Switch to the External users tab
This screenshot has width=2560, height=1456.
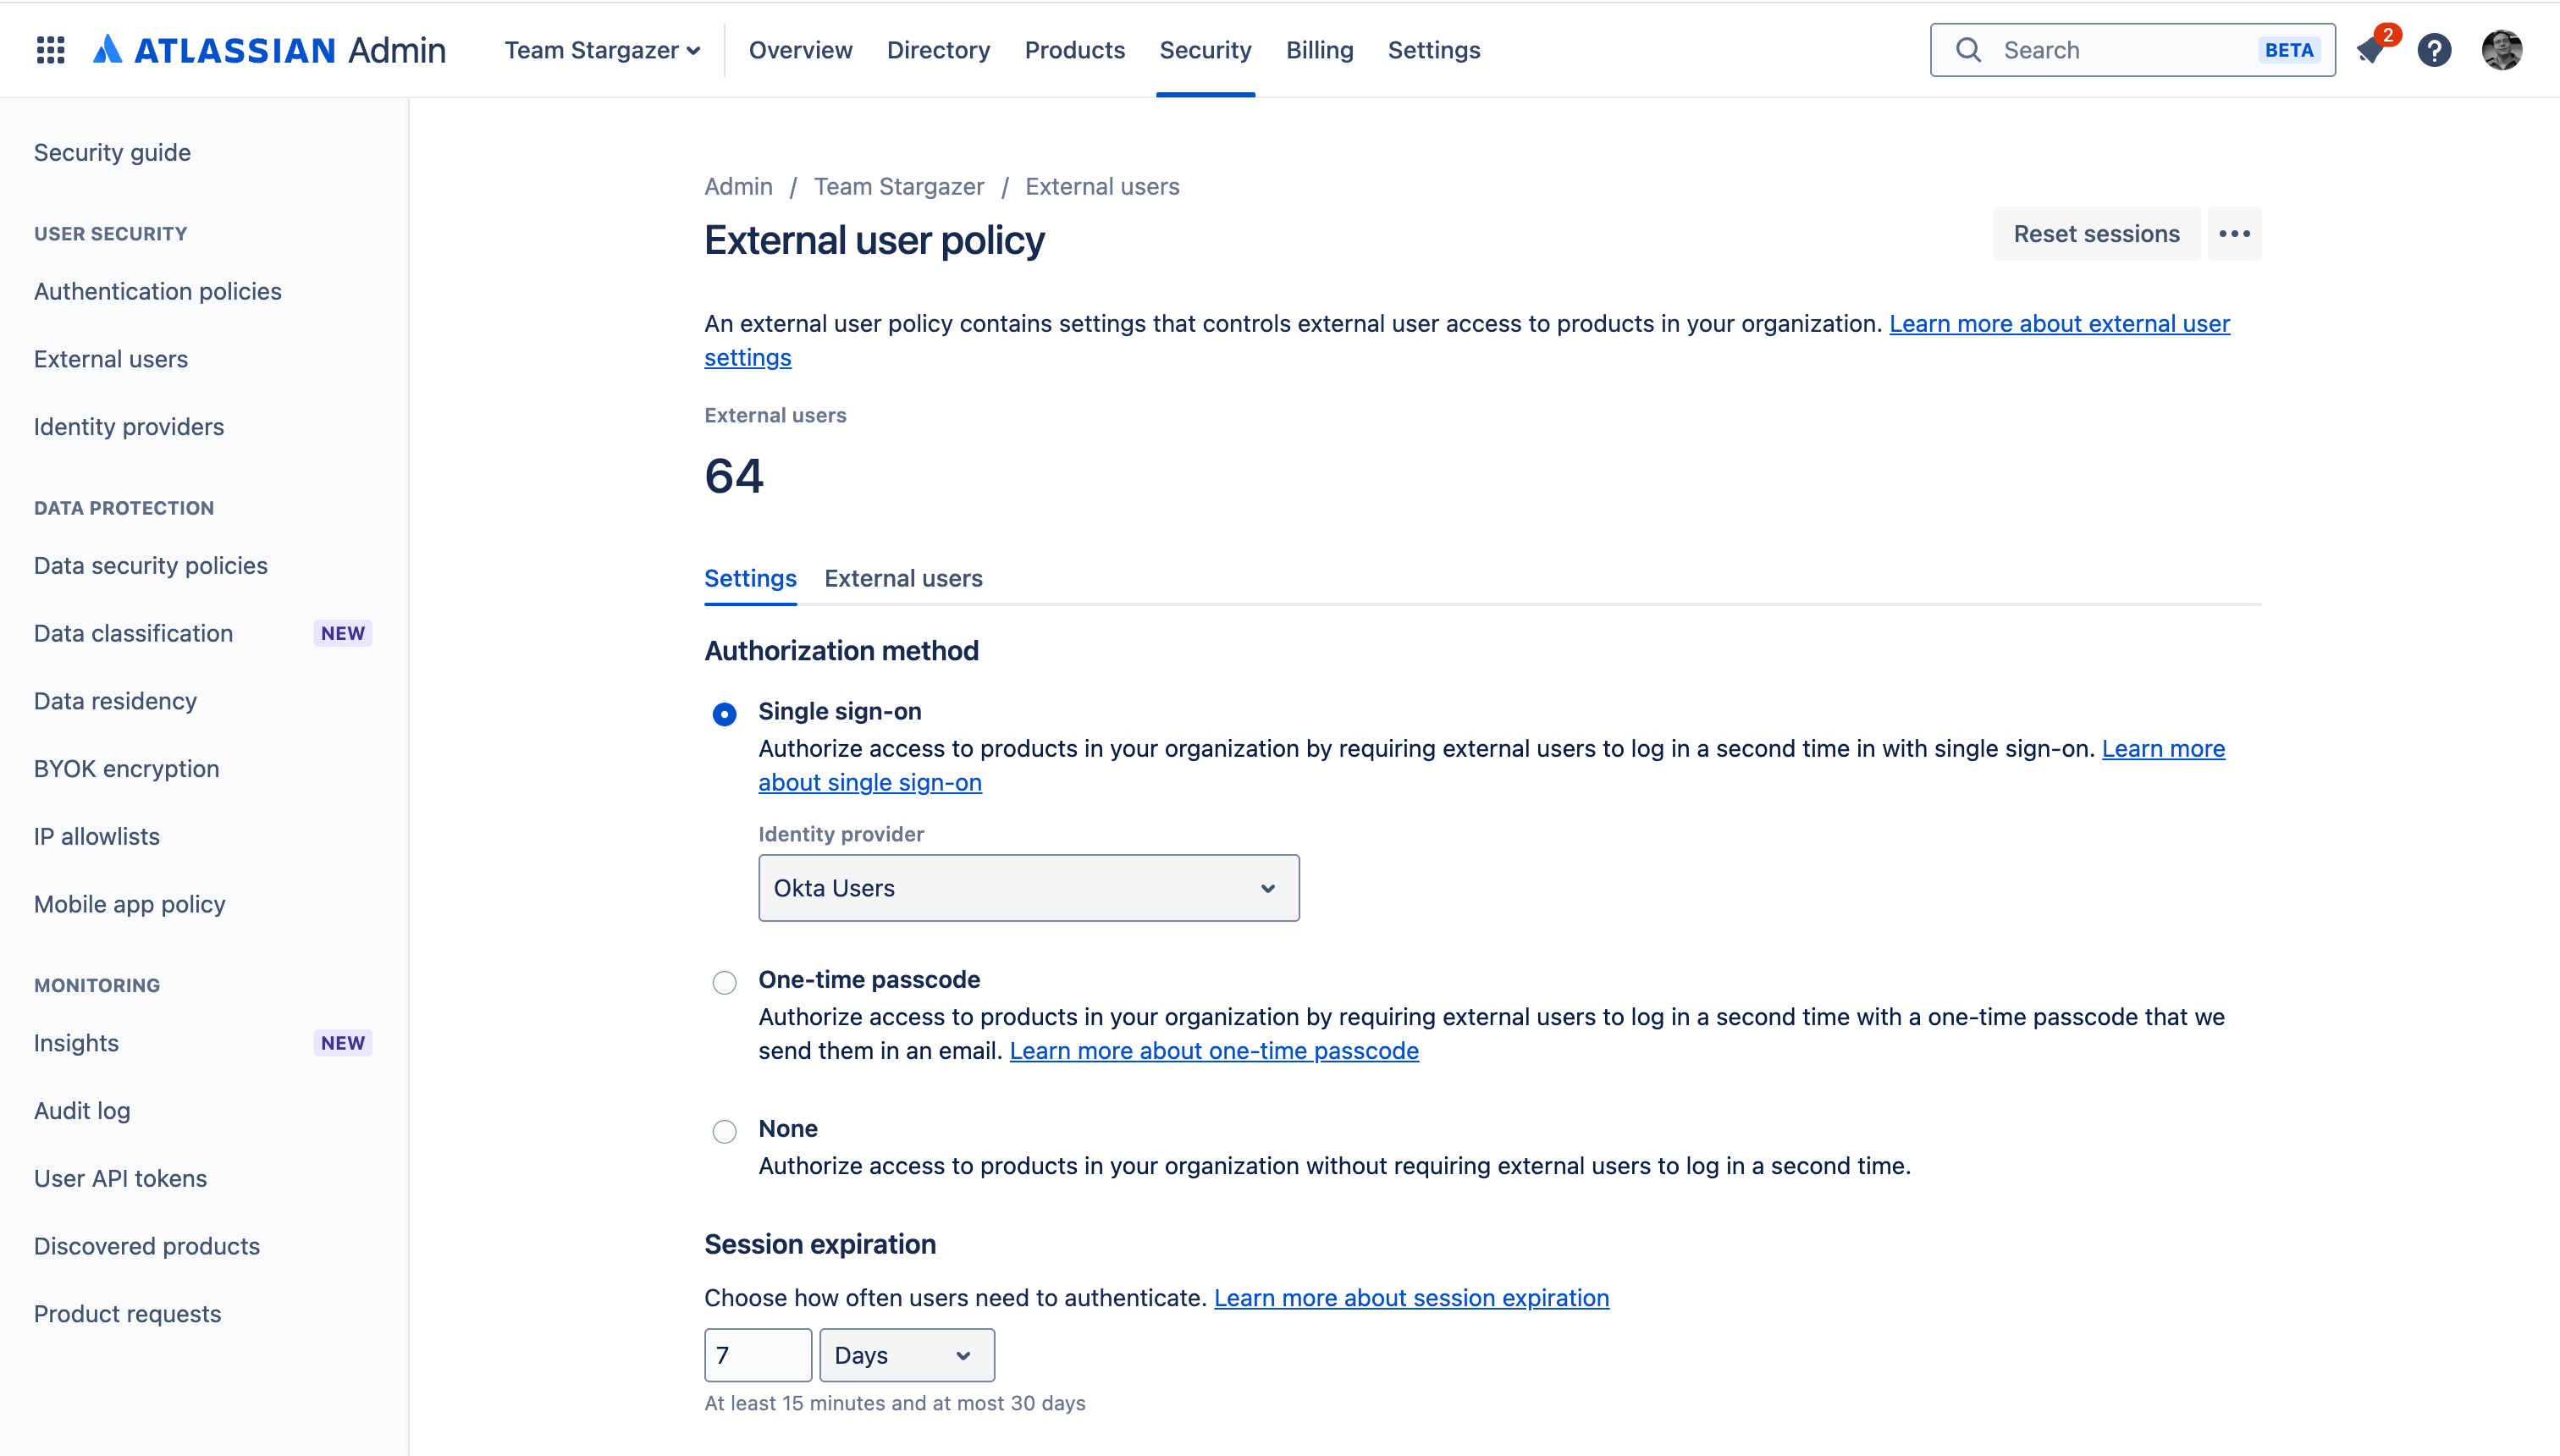(902, 578)
